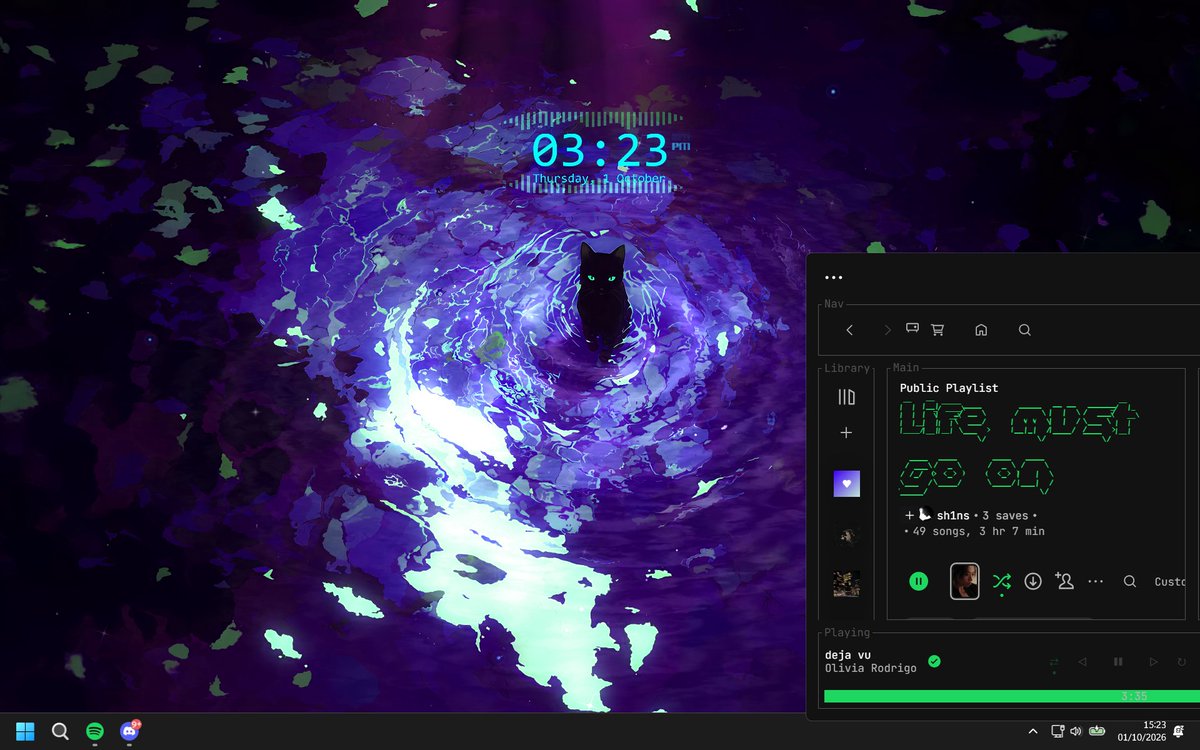The image size is (1200, 750).
Task: Search within the playlist
Action: coord(1130,581)
